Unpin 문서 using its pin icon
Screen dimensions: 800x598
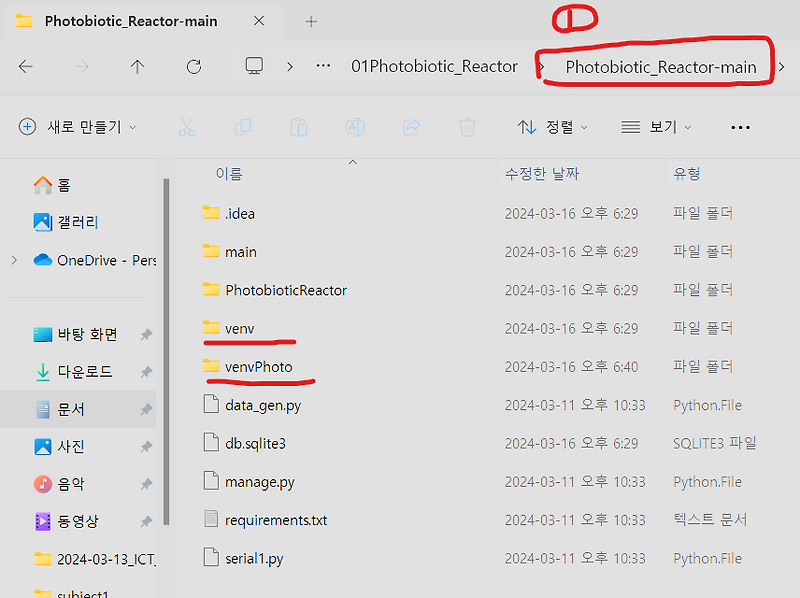pos(146,409)
